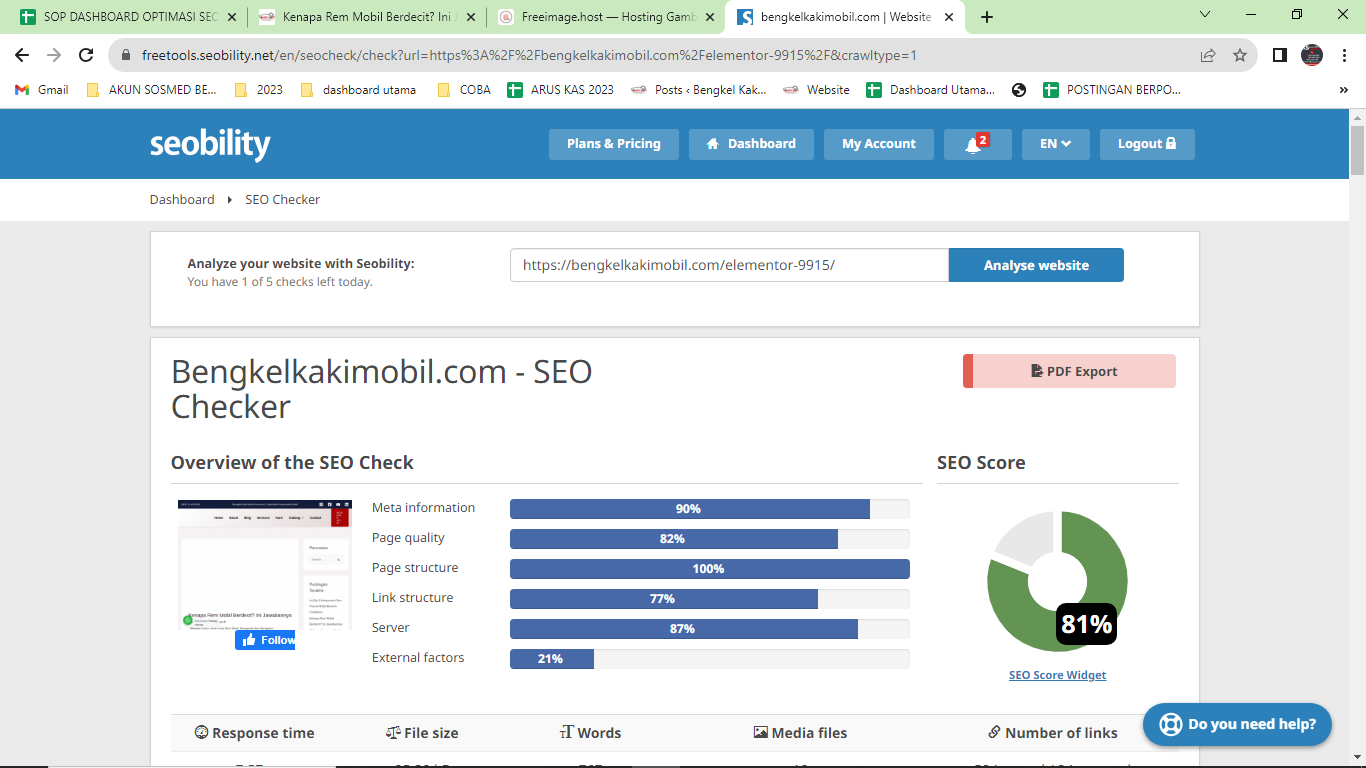Screen dimensions: 1366x768
Task: Select the bengkelkakimobil.com tab
Action: tap(844, 17)
